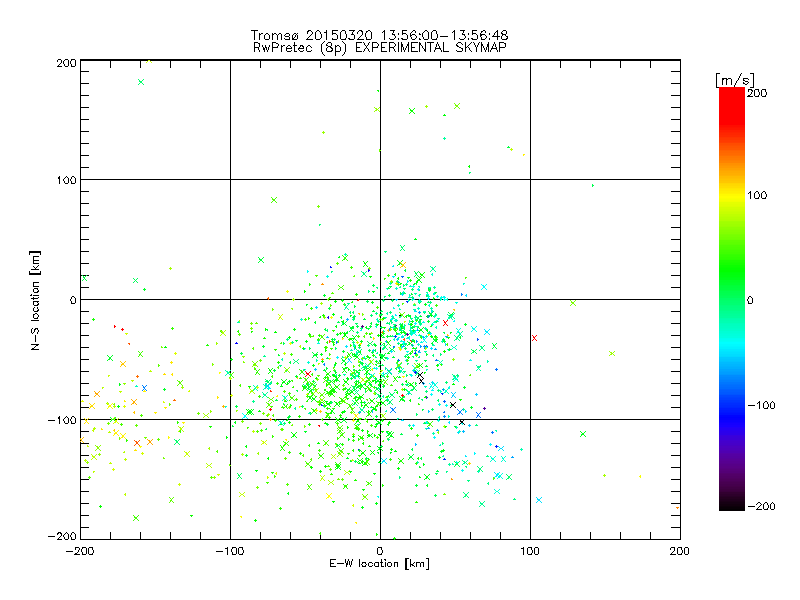Click the colorbar '-100' label

click(x=761, y=405)
